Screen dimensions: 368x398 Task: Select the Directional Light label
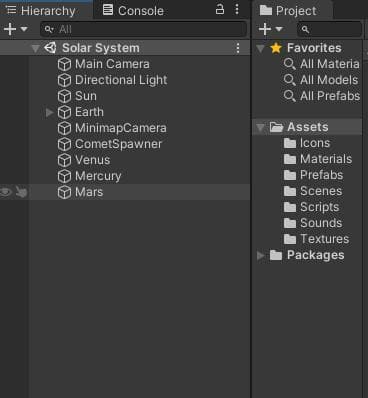121,80
